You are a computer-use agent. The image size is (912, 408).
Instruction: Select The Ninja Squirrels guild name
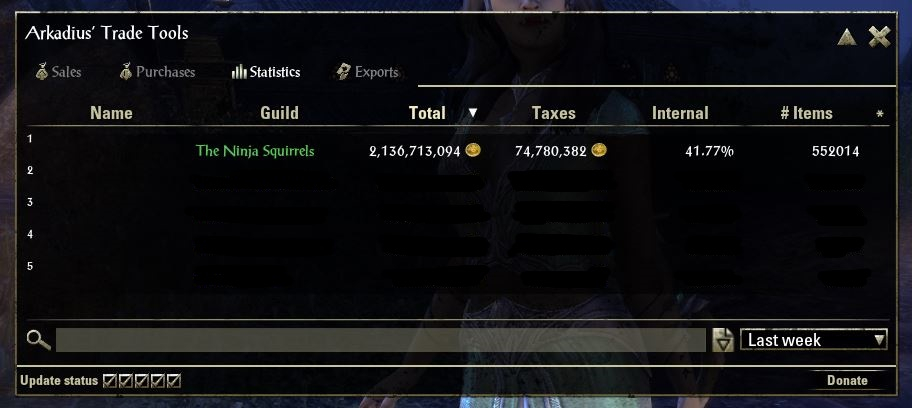click(x=255, y=151)
